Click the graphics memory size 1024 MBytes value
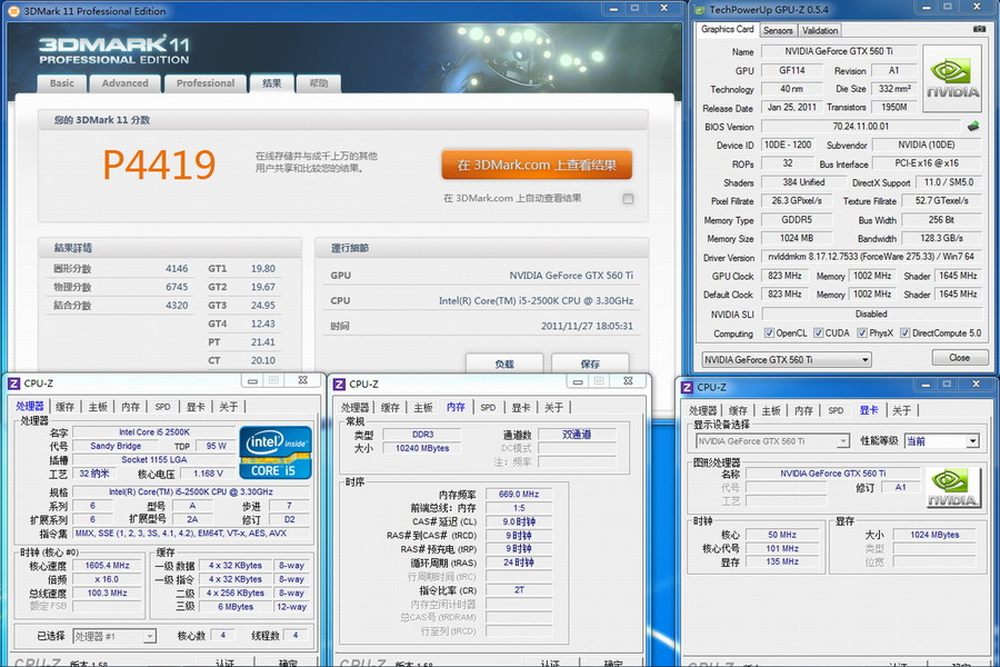This screenshot has width=1000, height=667. point(934,535)
